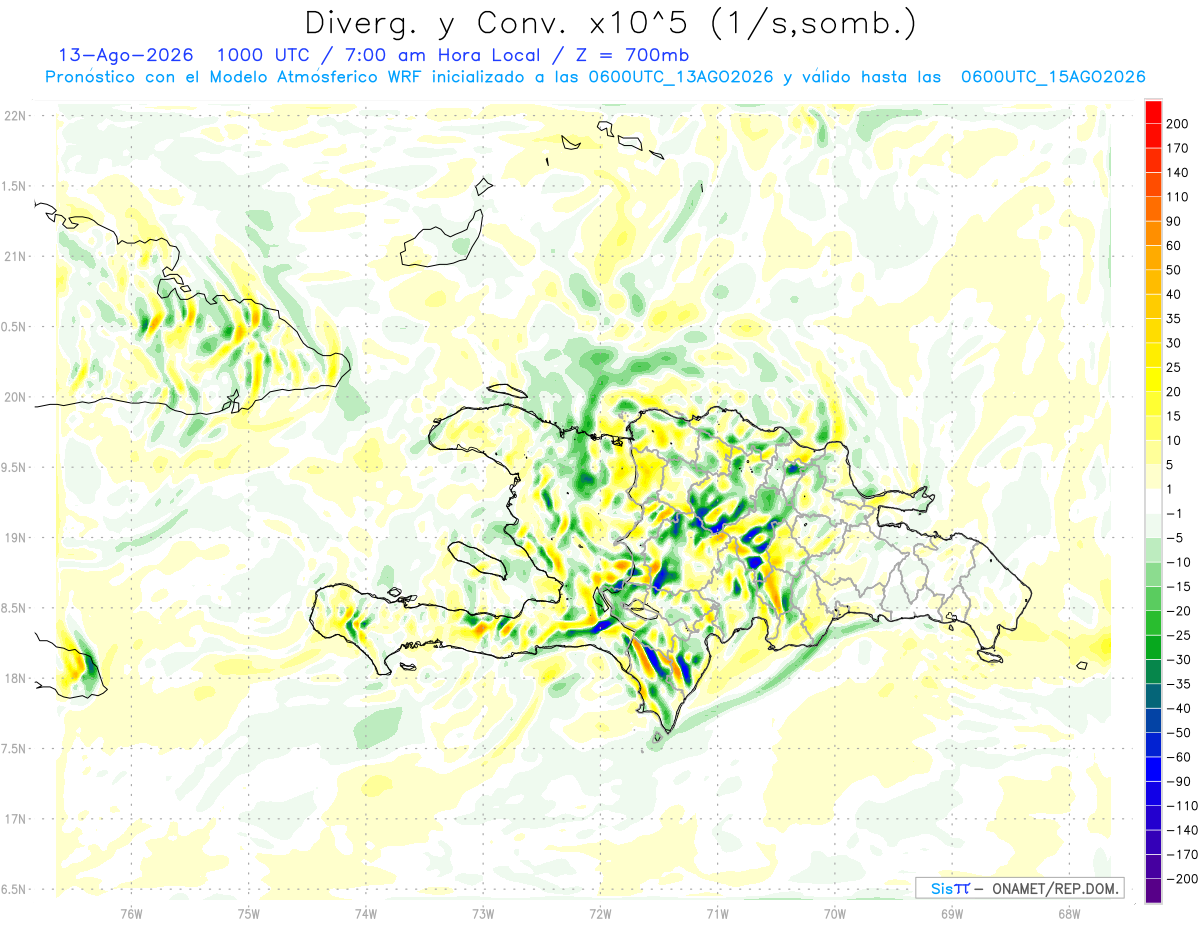Viewport: 1200px width, 927px height.
Task: Click the "19N" latitude label
Action: pos(14,538)
